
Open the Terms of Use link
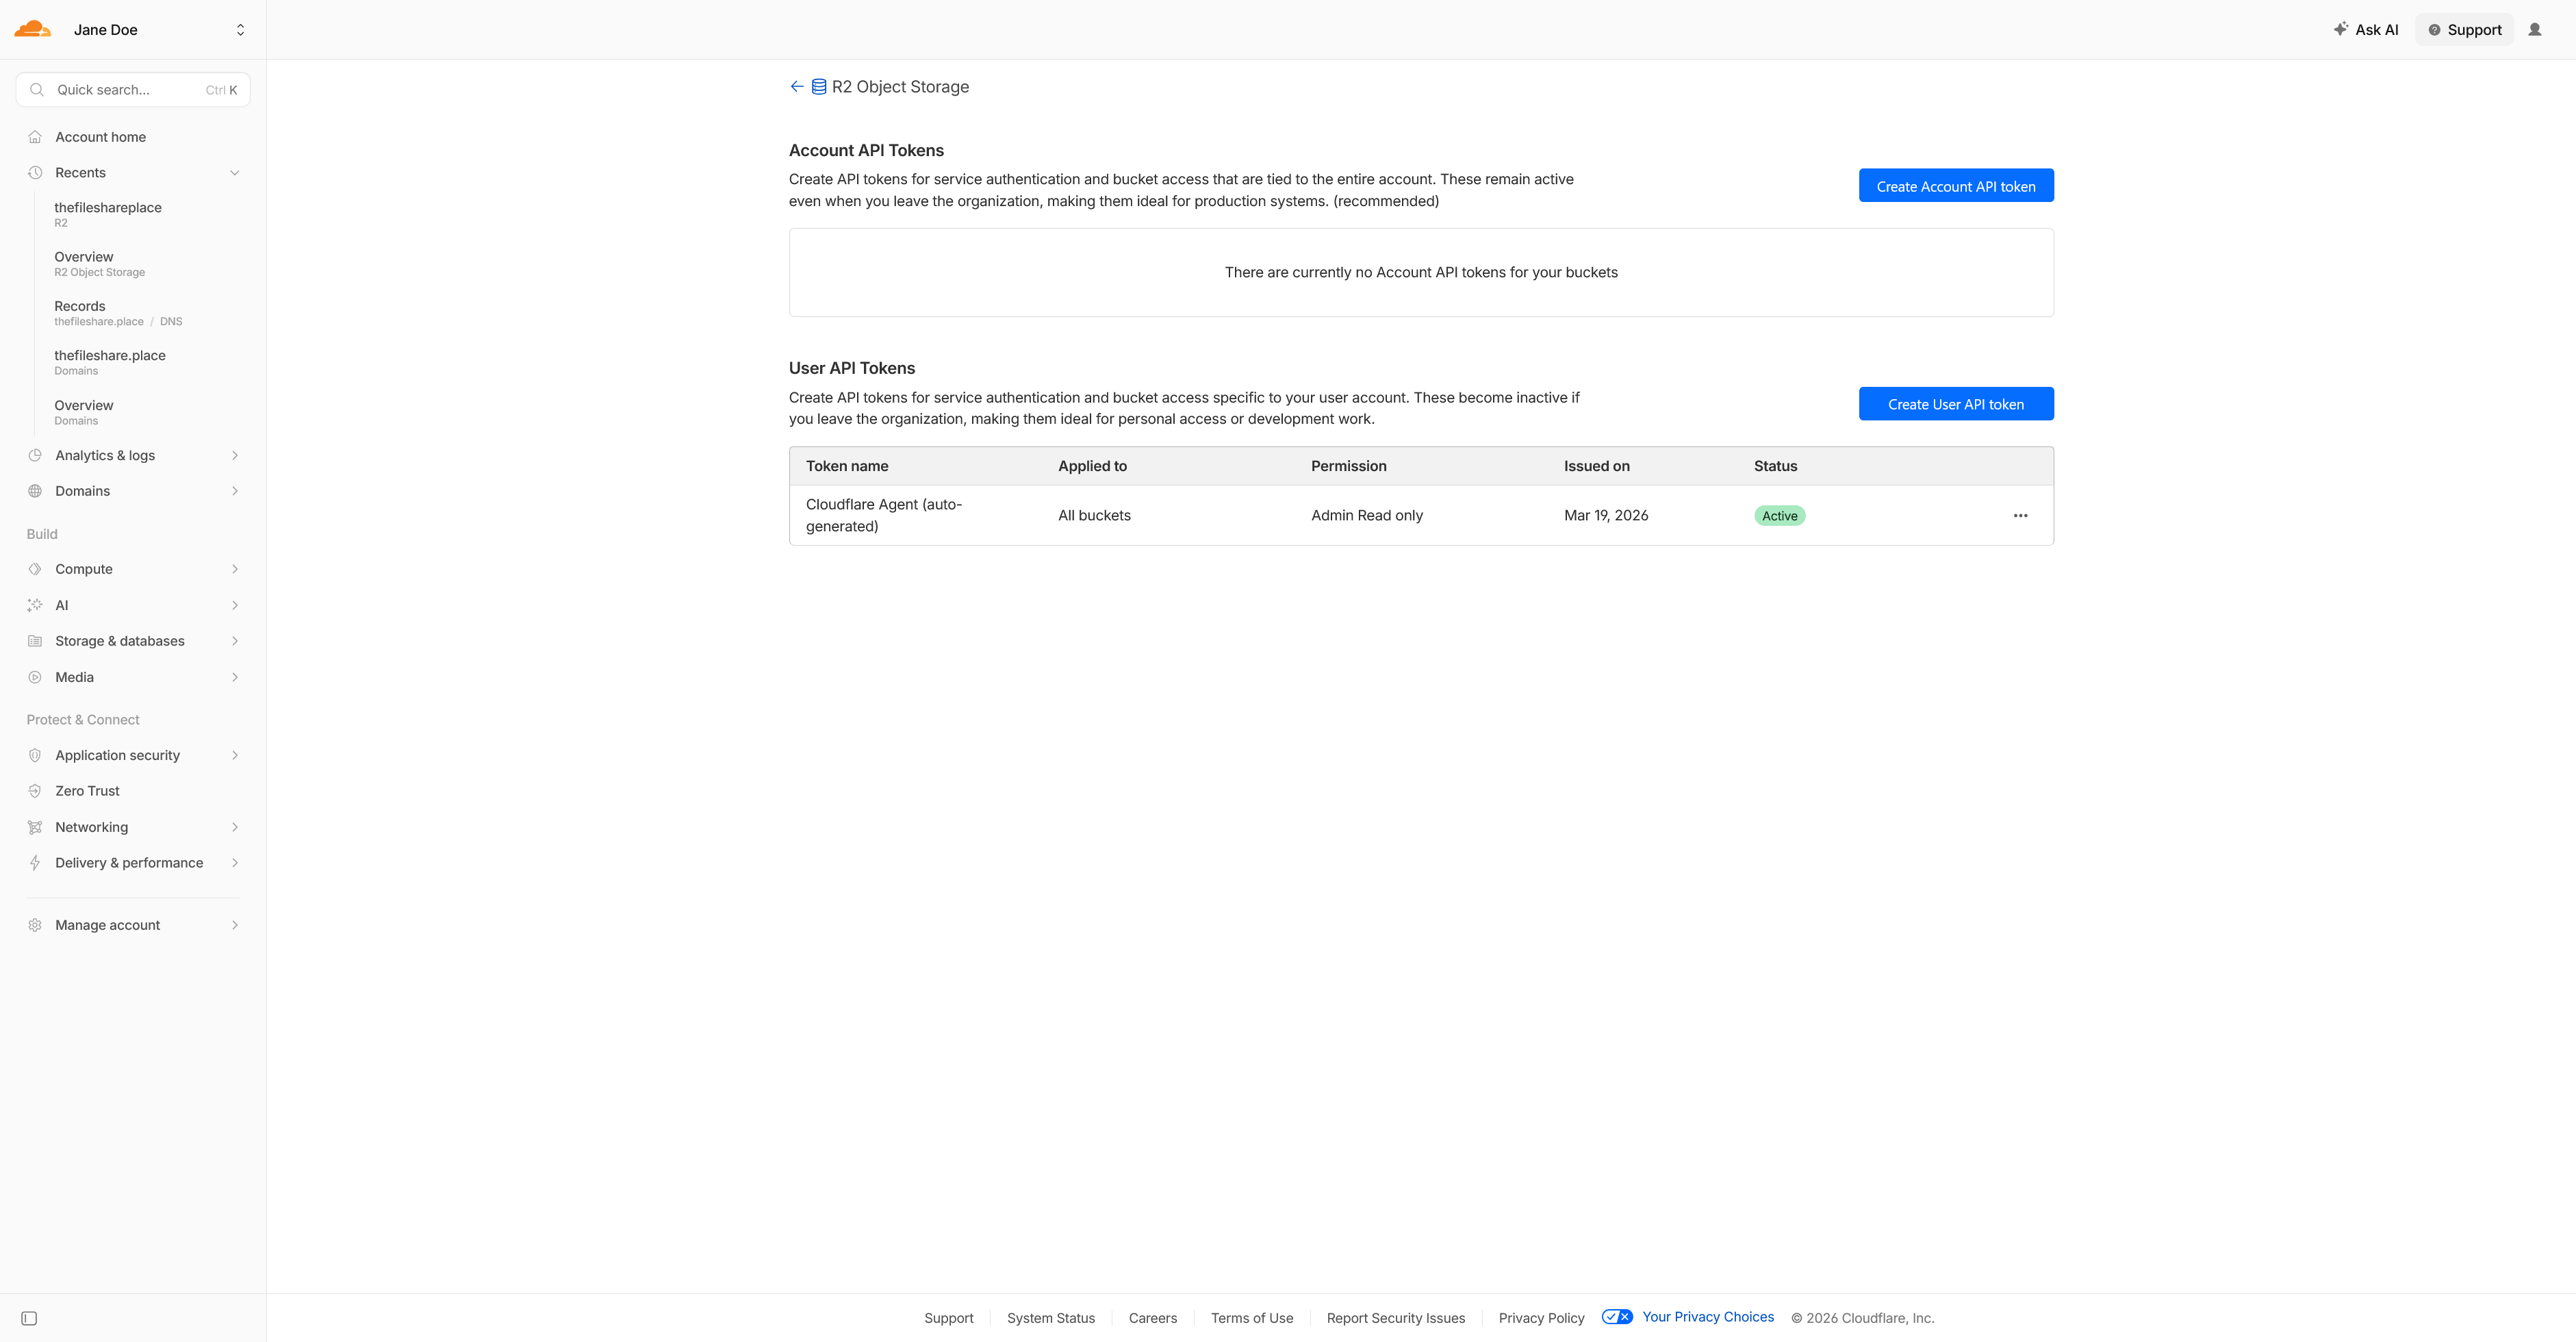[1252, 1318]
